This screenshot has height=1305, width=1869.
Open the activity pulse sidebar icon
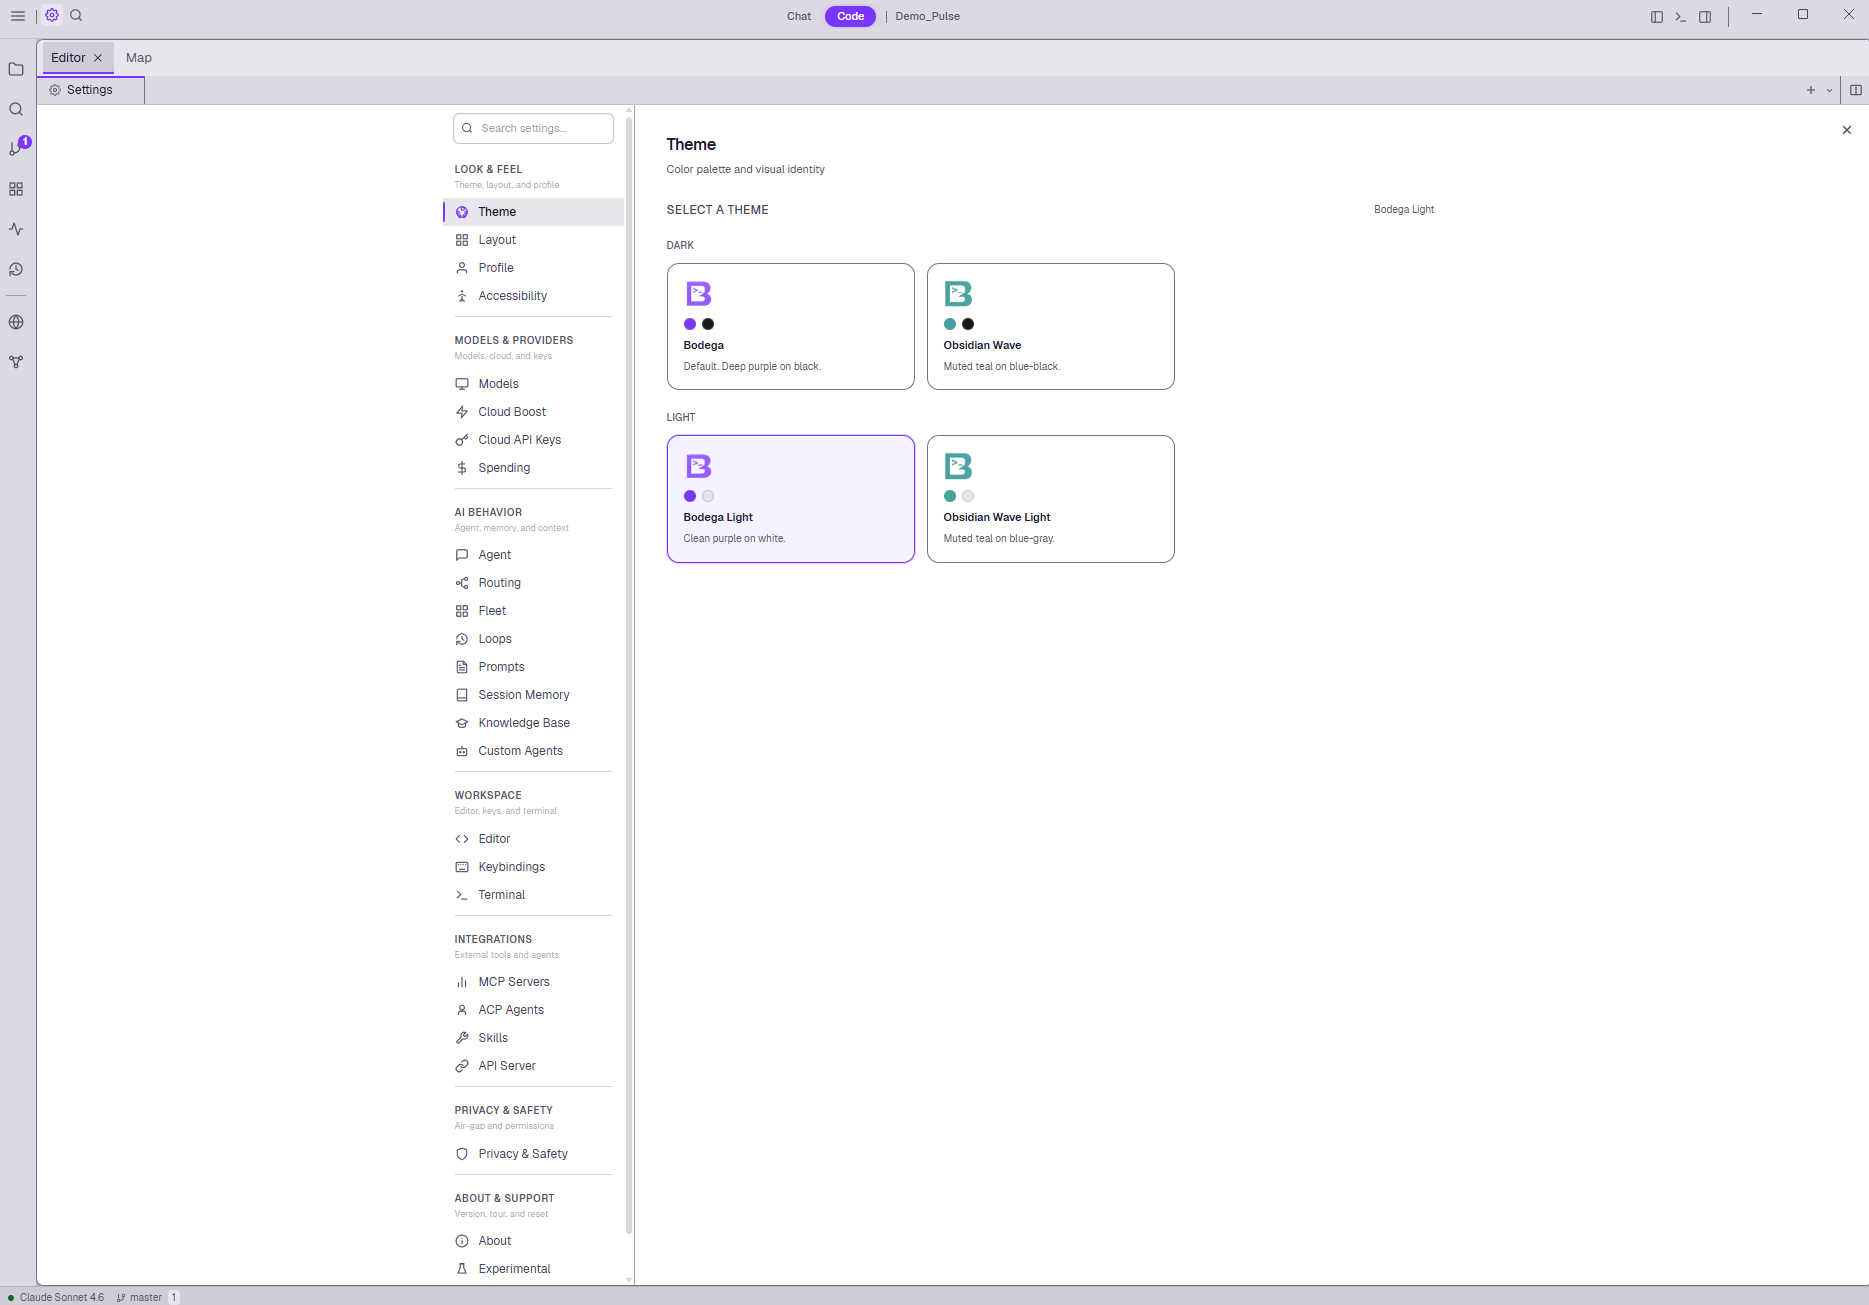pos(16,229)
